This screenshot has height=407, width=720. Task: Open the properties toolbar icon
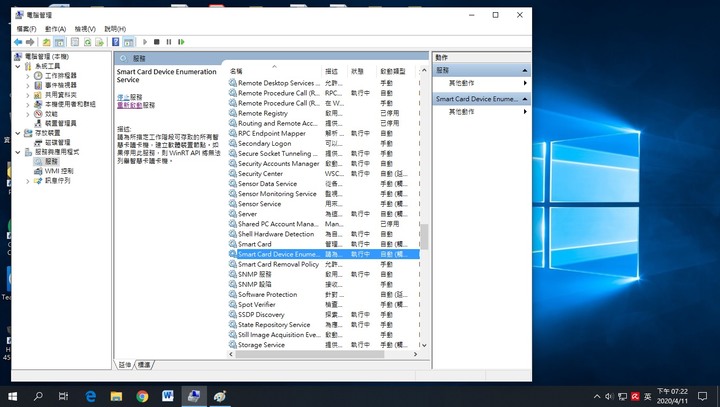(x=75, y=42)
